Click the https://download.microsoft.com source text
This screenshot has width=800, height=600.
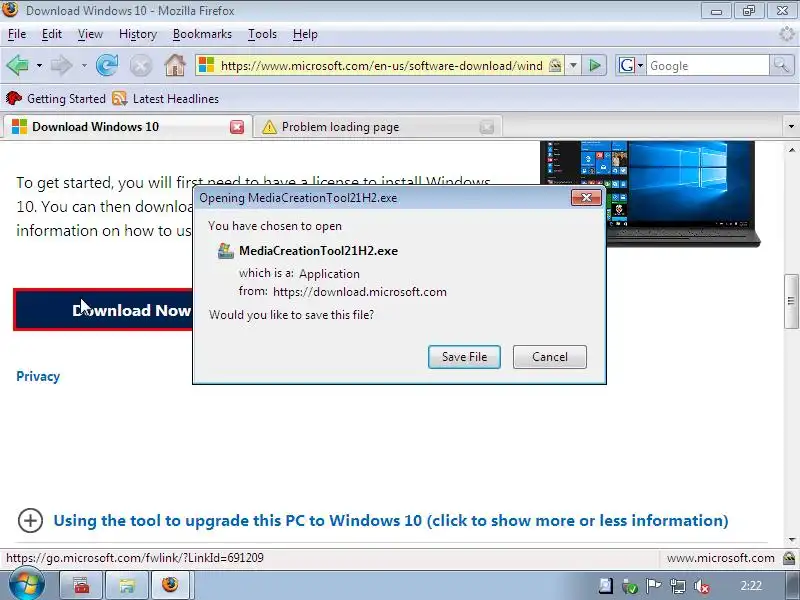coord(360,292)
